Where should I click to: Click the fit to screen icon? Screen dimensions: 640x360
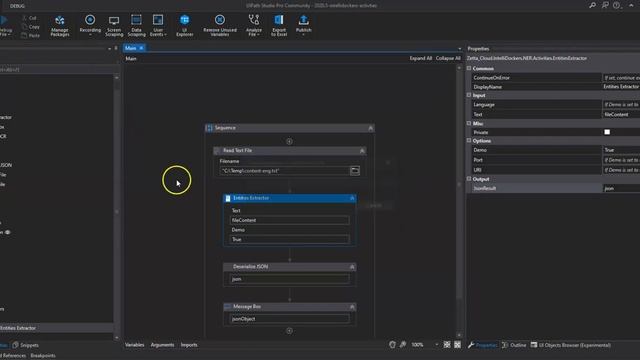click(447, 344)
